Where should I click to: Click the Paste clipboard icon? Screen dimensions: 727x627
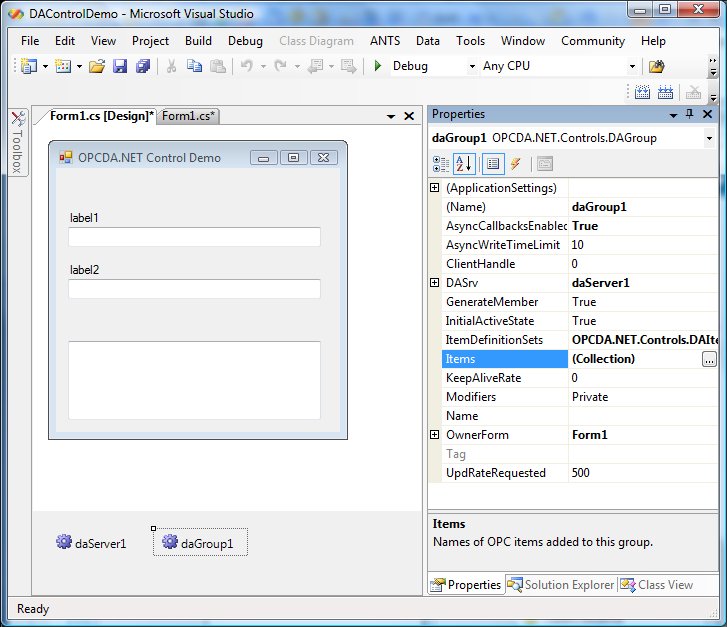[217, 66]
